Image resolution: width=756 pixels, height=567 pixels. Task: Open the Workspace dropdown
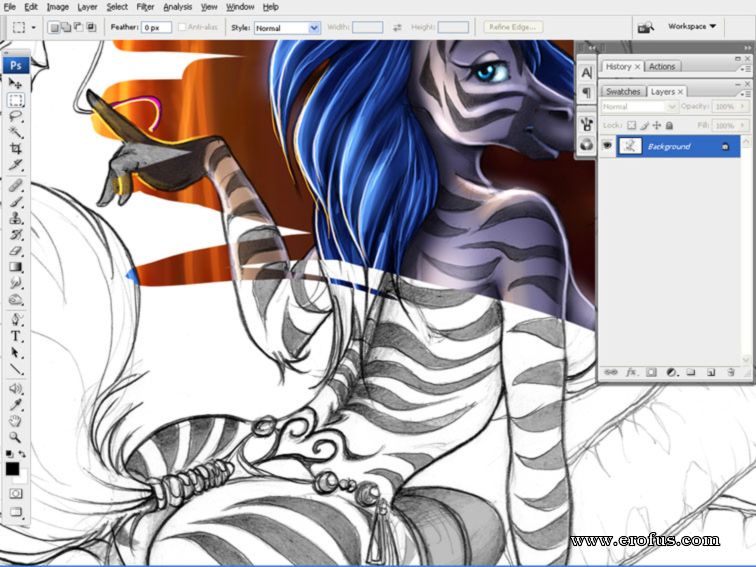click(x=692, y=27)
